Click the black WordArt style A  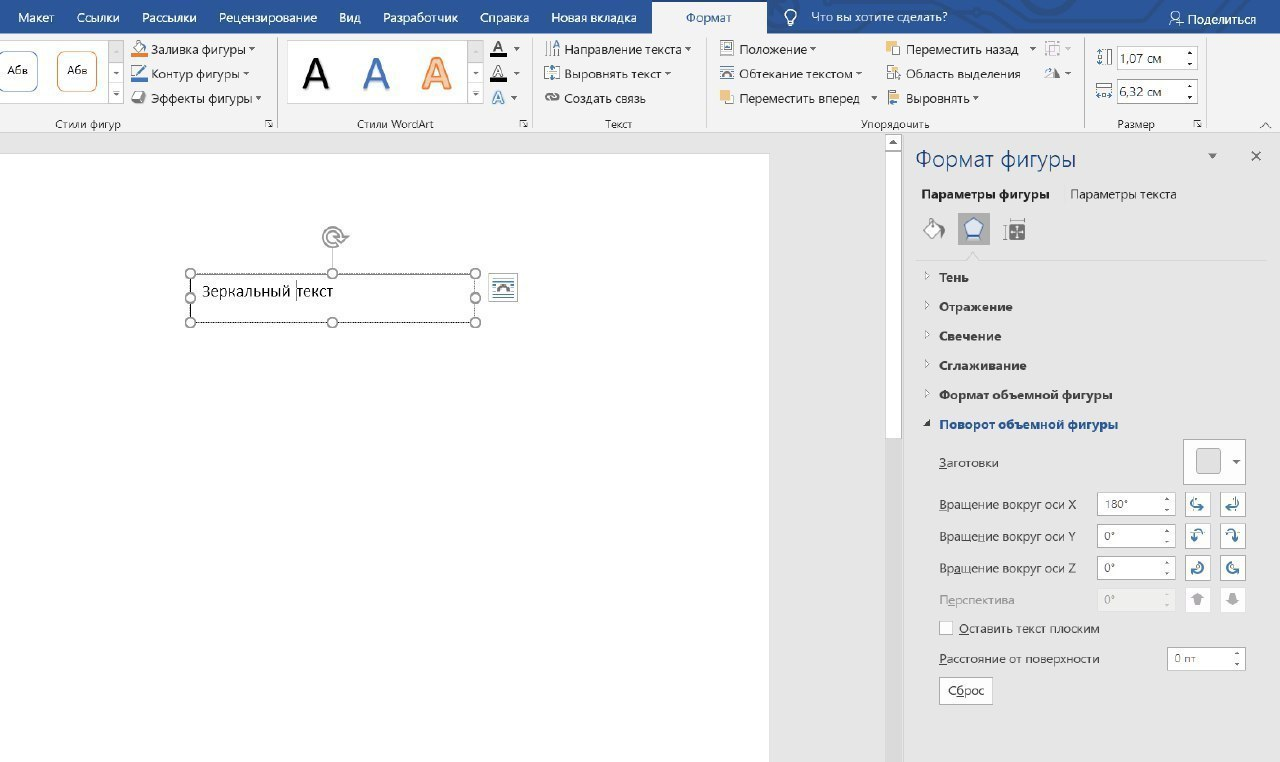click(316, 73)
